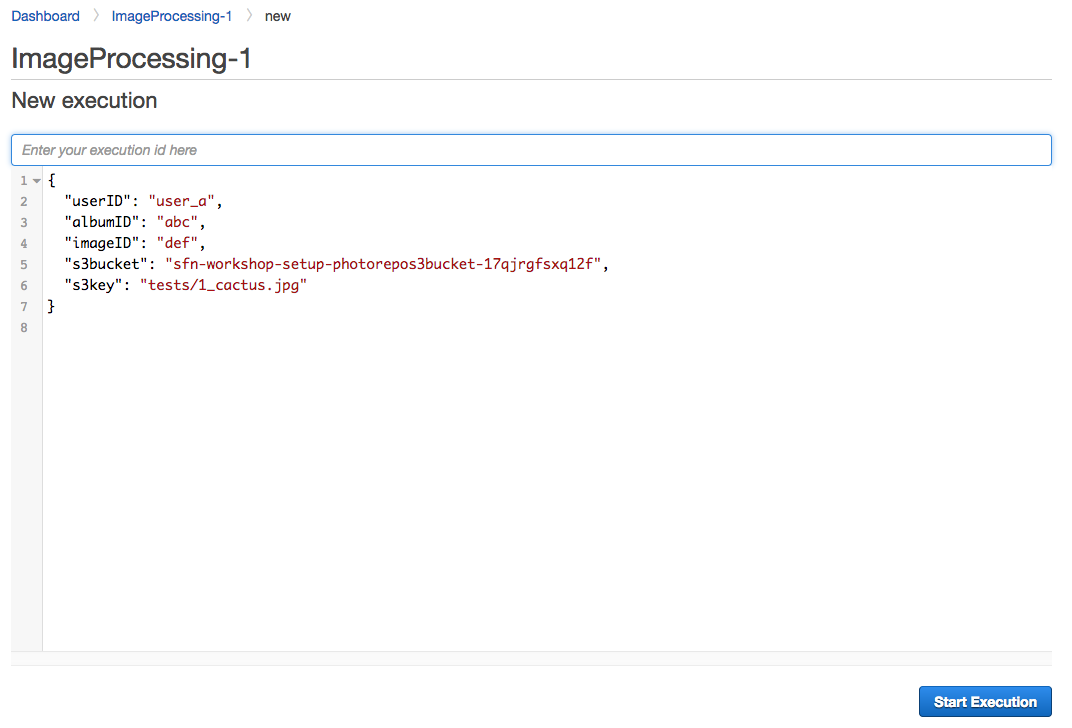Click the closing brace on line 7
The width and height of the screenshot is (1072, 728).
click(x=51, y=306)
